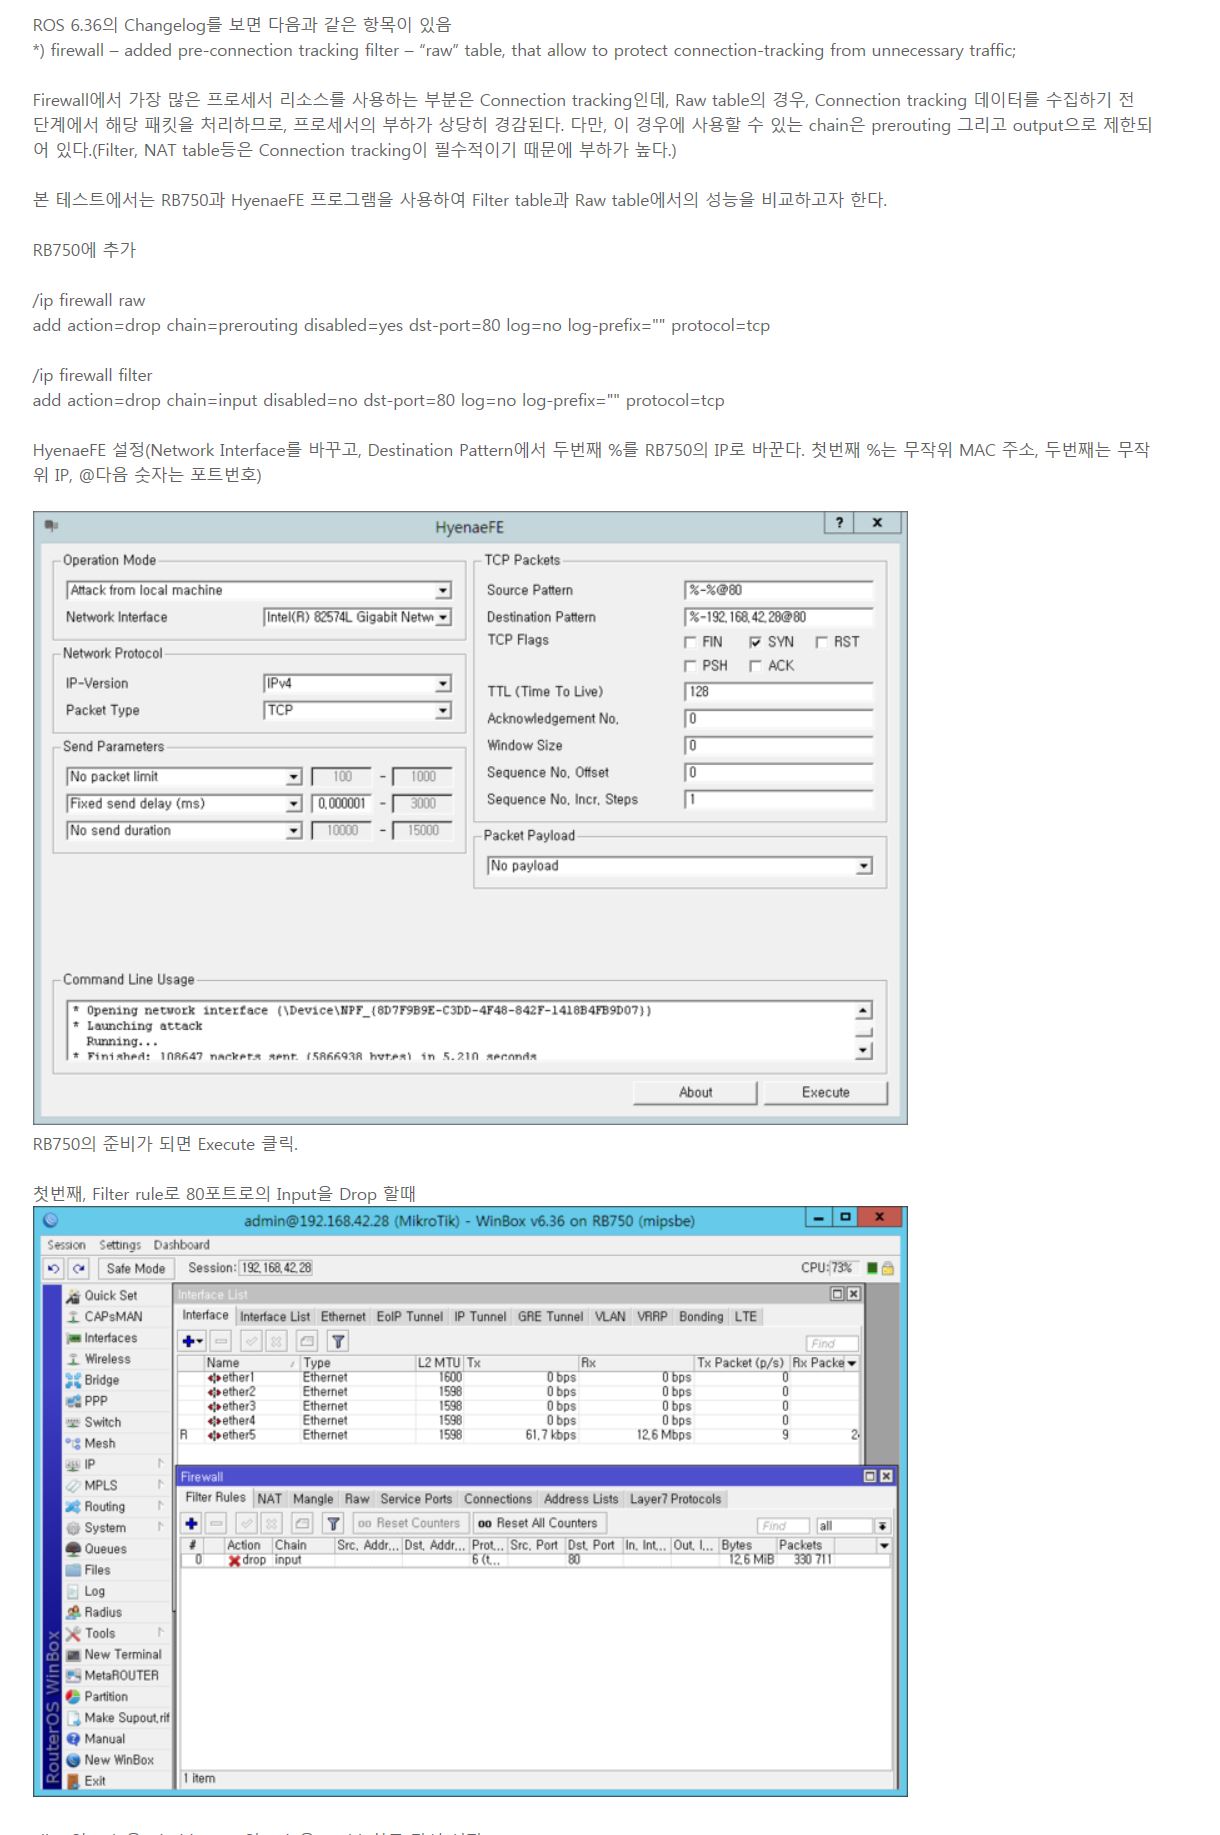Add a new firewall filter rule with plus icon

[192, 1523]
